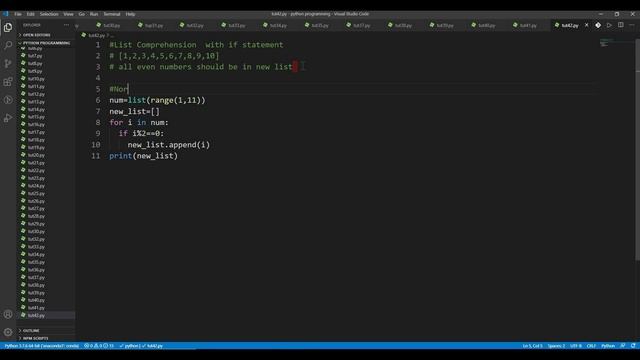Open the Explorer view in activity bar
Screen dimensions: 640x360
8,27
